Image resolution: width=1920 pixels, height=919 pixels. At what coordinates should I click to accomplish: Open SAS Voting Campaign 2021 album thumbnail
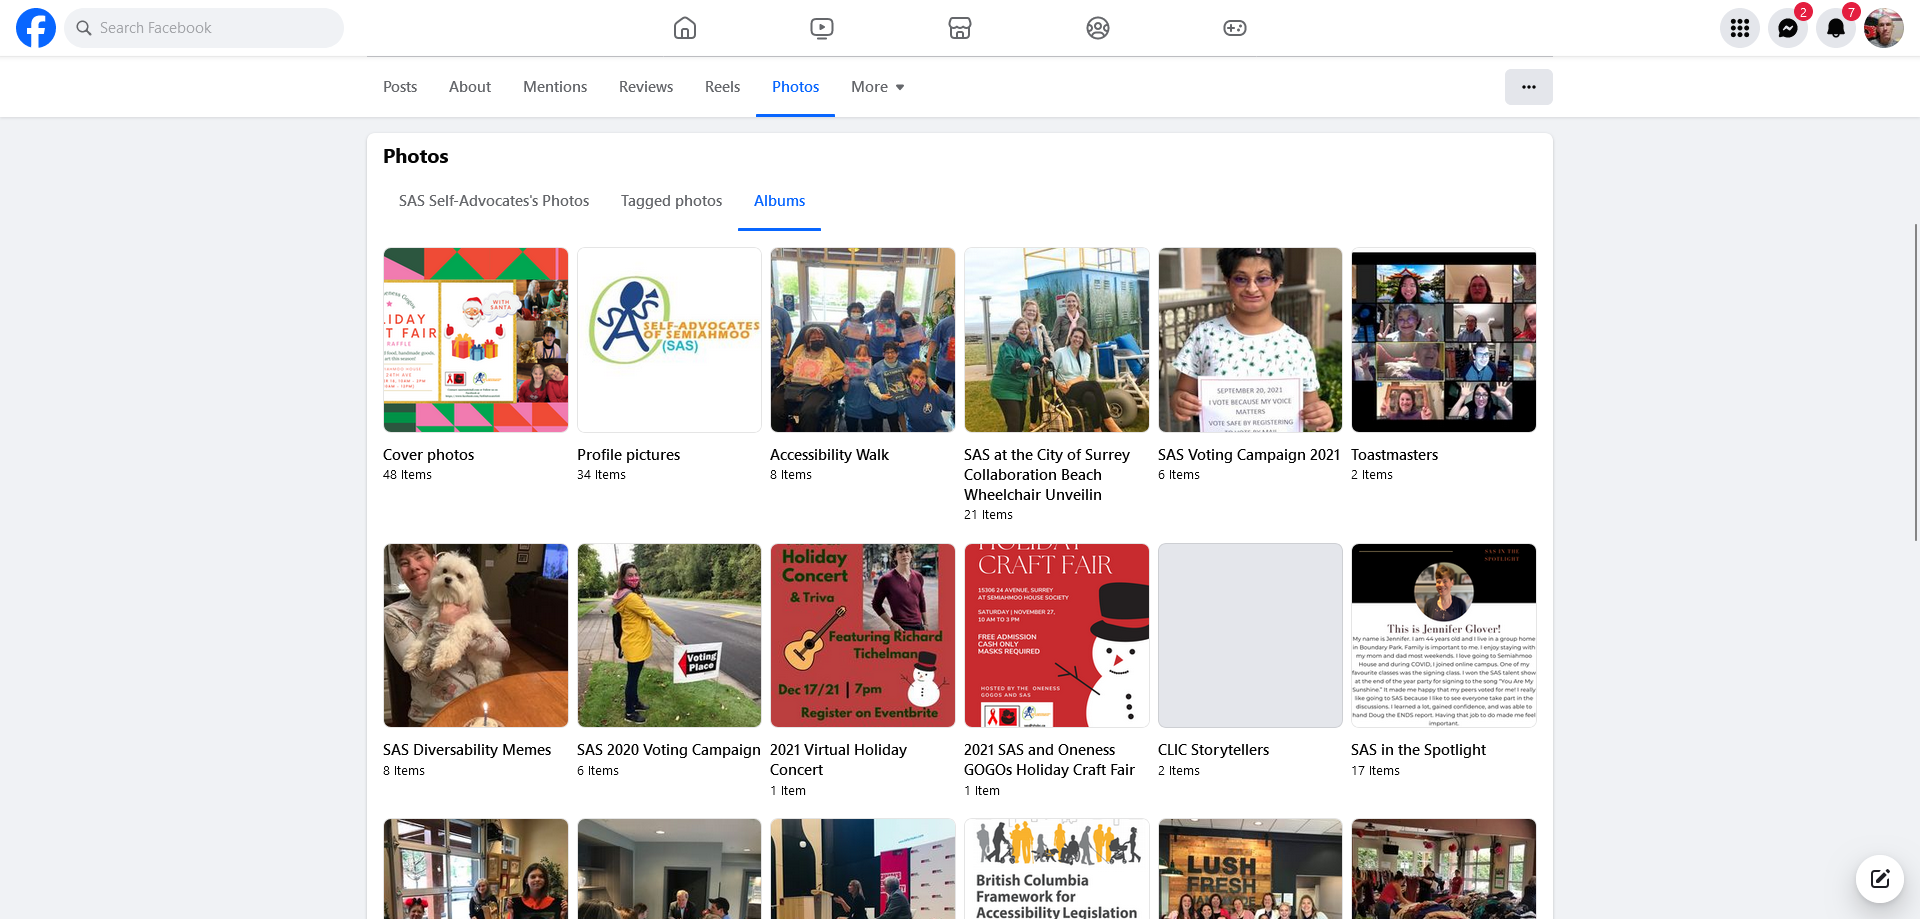pyautogui.click(x=1250, y=340)
